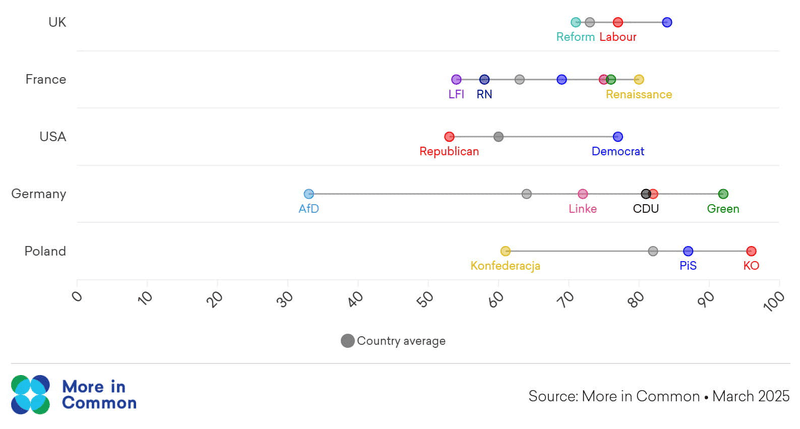The image size is (800, 429).
Task: Click the KO red dot for Poland
Action: [751, 251]
